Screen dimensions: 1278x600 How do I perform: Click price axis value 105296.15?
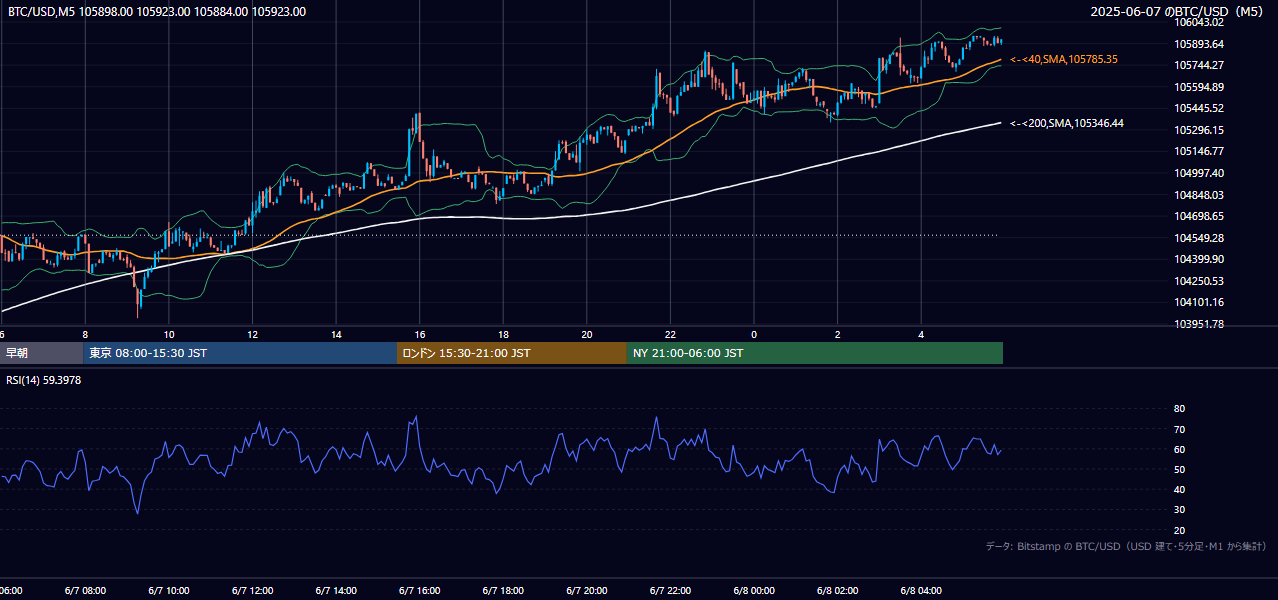pyautogui.click(x=1200, y=130)
